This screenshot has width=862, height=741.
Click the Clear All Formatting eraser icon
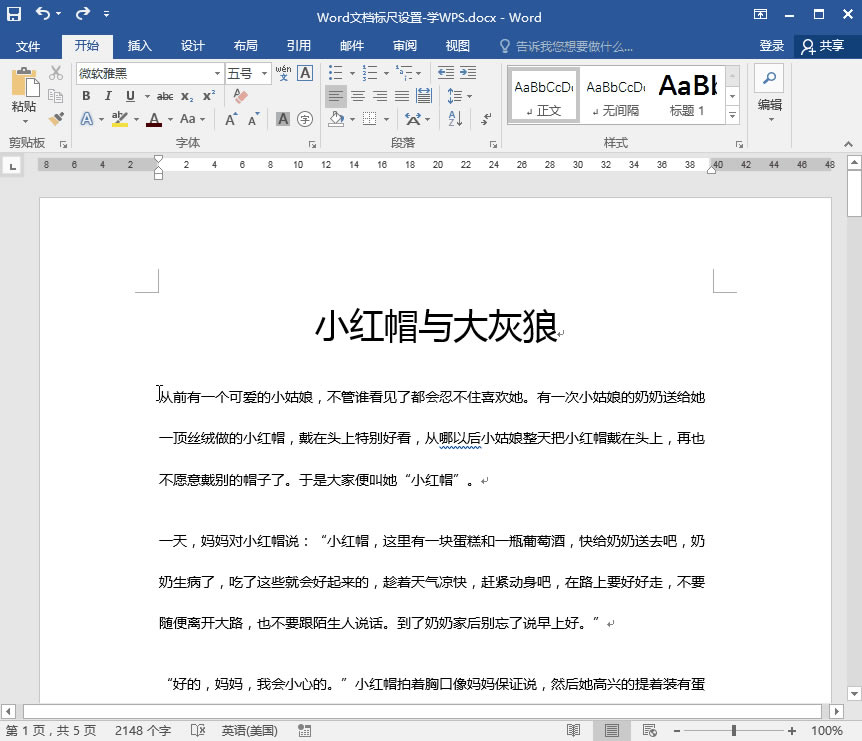pos(239,96)
